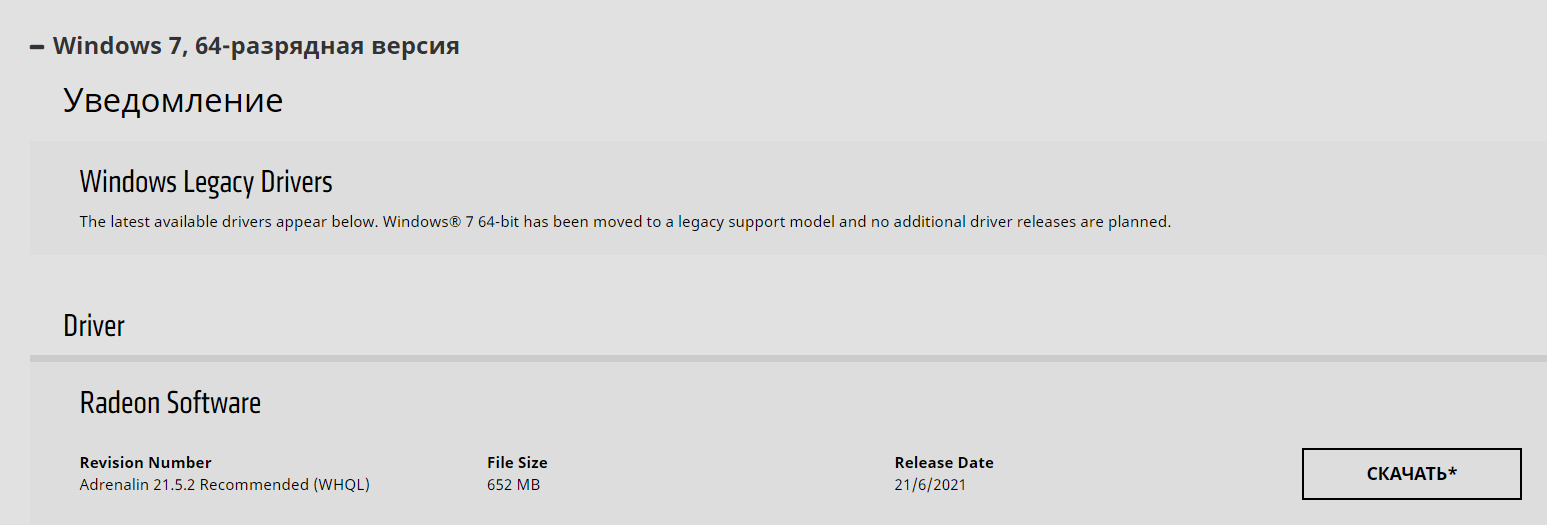Screen dimensions: 1547x525
Task: Click the legacy support notice paragraph
Action: [x=624, y=222]
